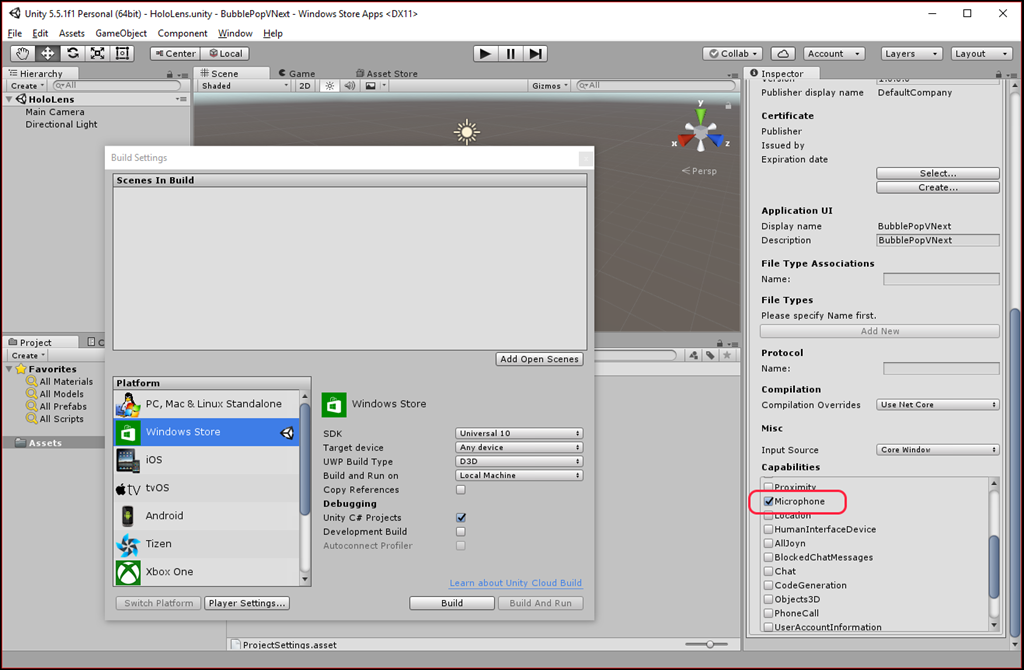Select the Directional Light sun gizmo in scene
This screenshot has width=1024, height=670.
[x=467, y=132]
